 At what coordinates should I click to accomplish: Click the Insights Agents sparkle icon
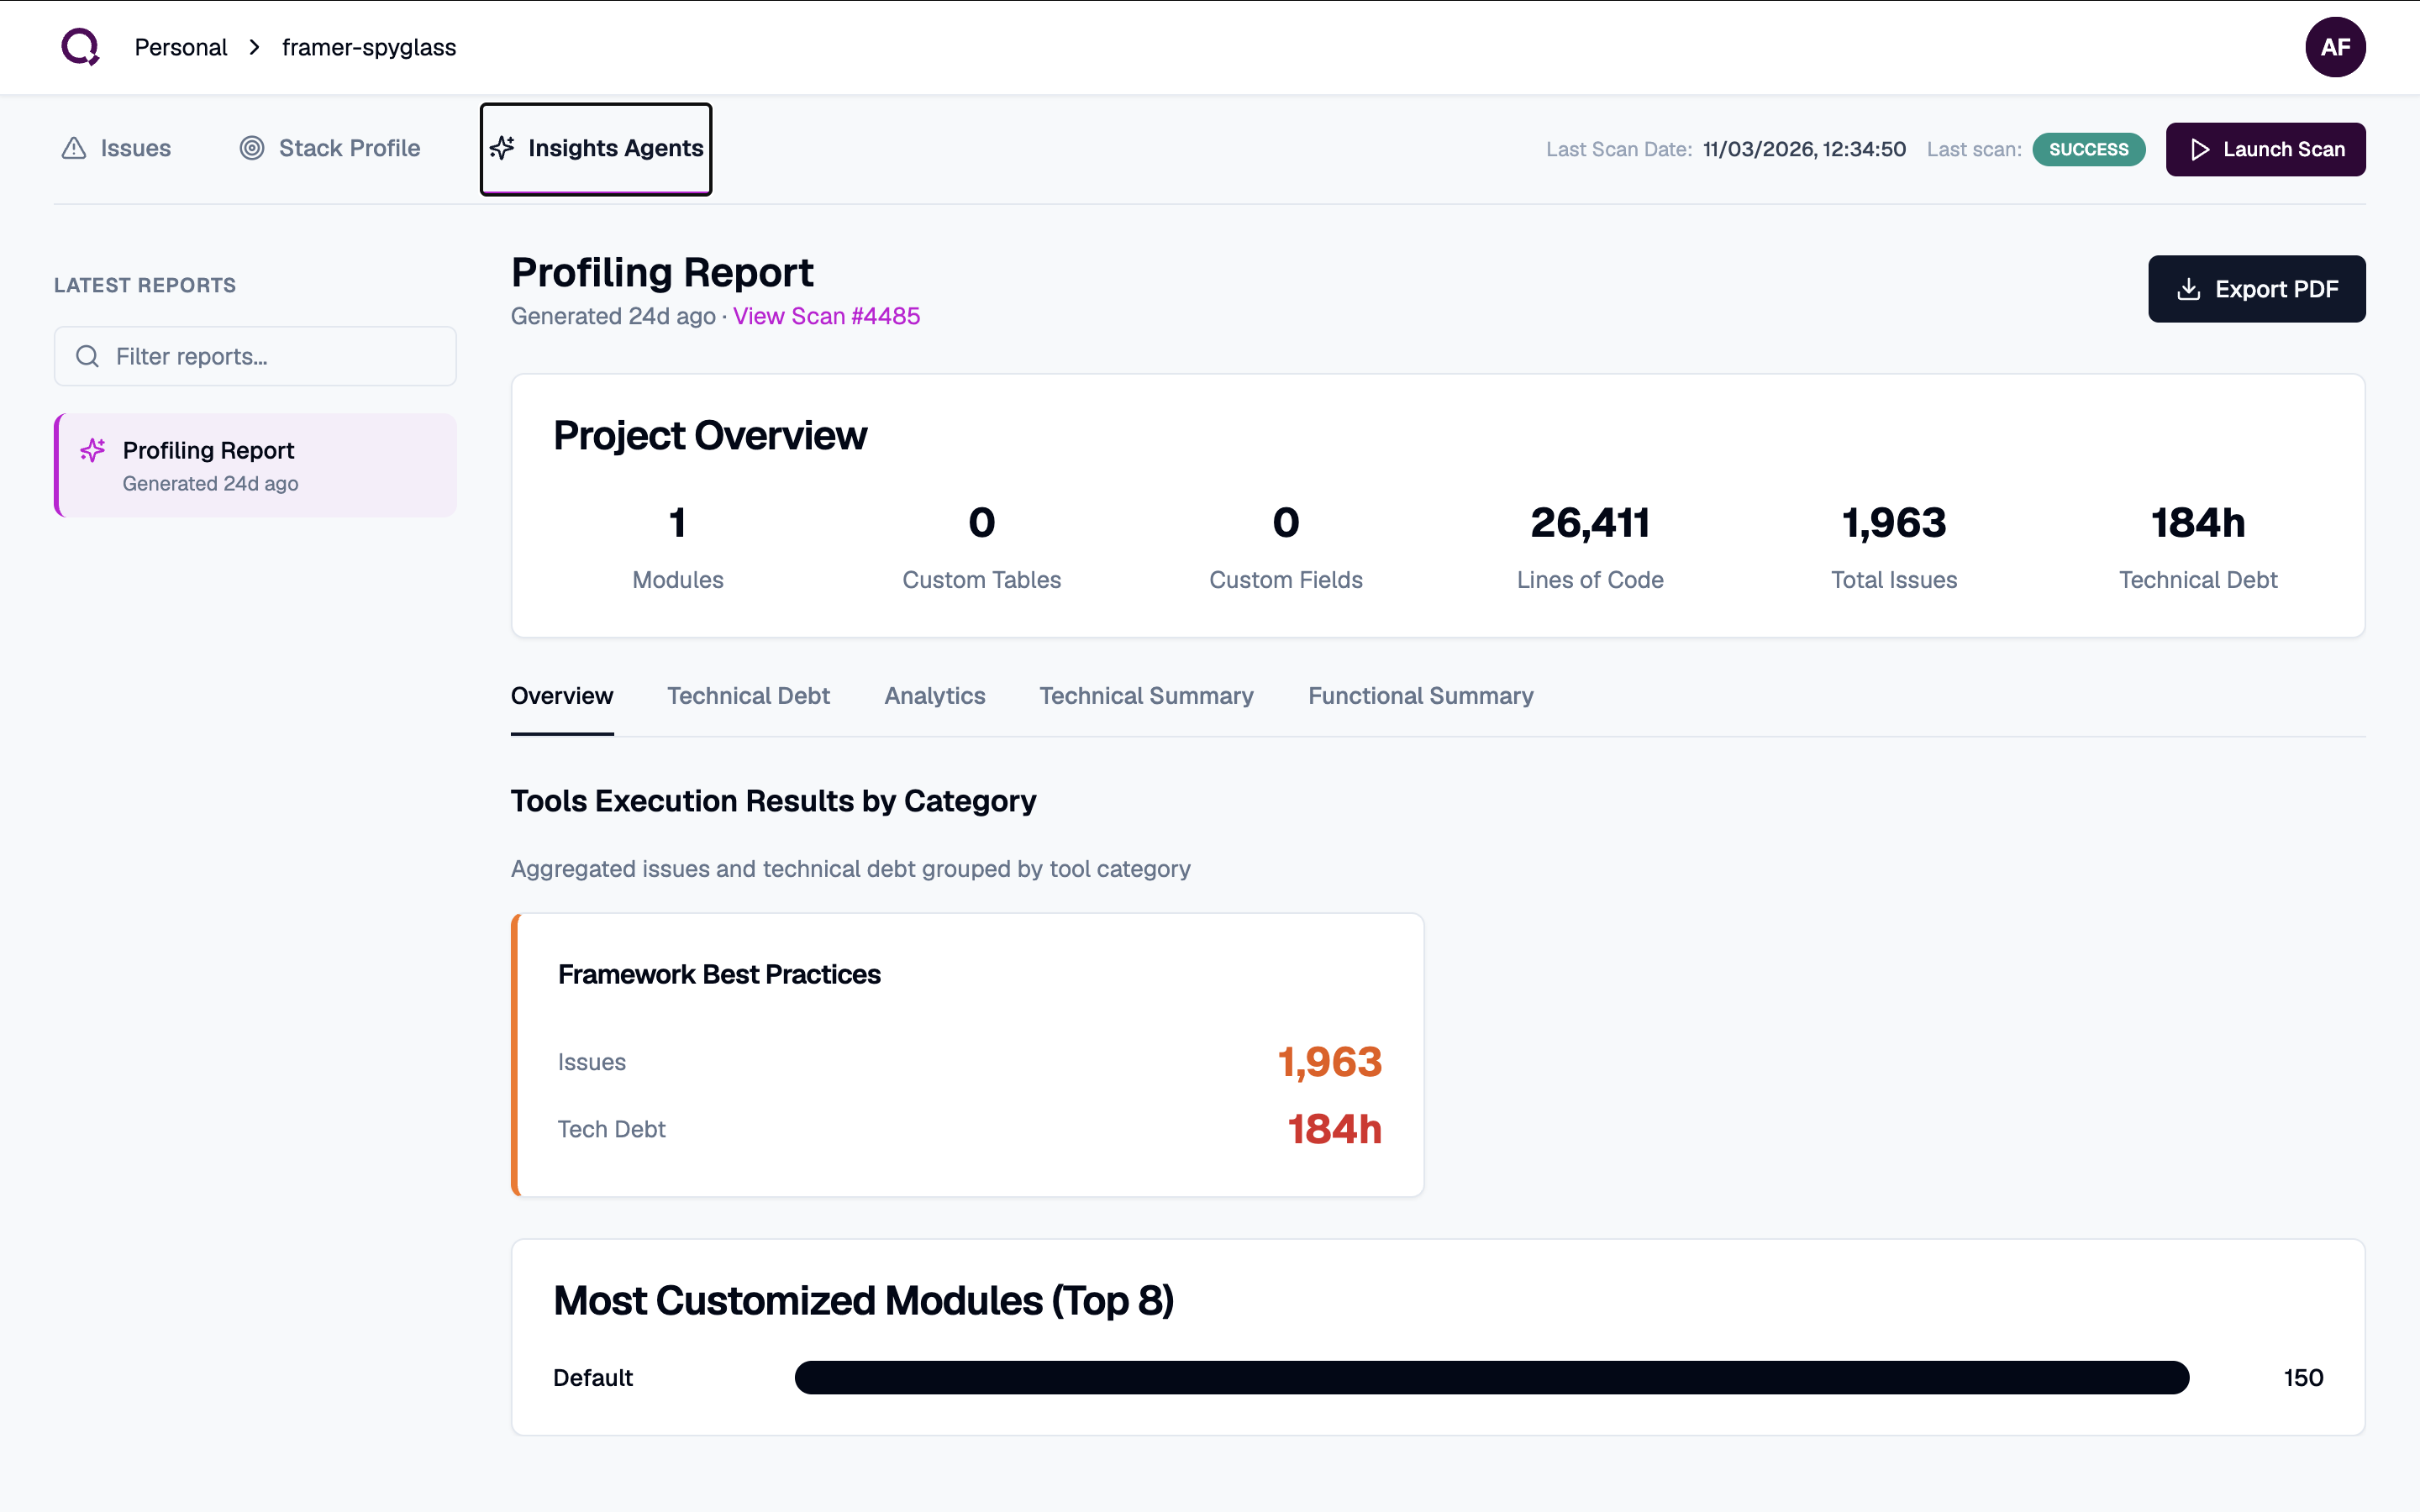tap(502, 149)
